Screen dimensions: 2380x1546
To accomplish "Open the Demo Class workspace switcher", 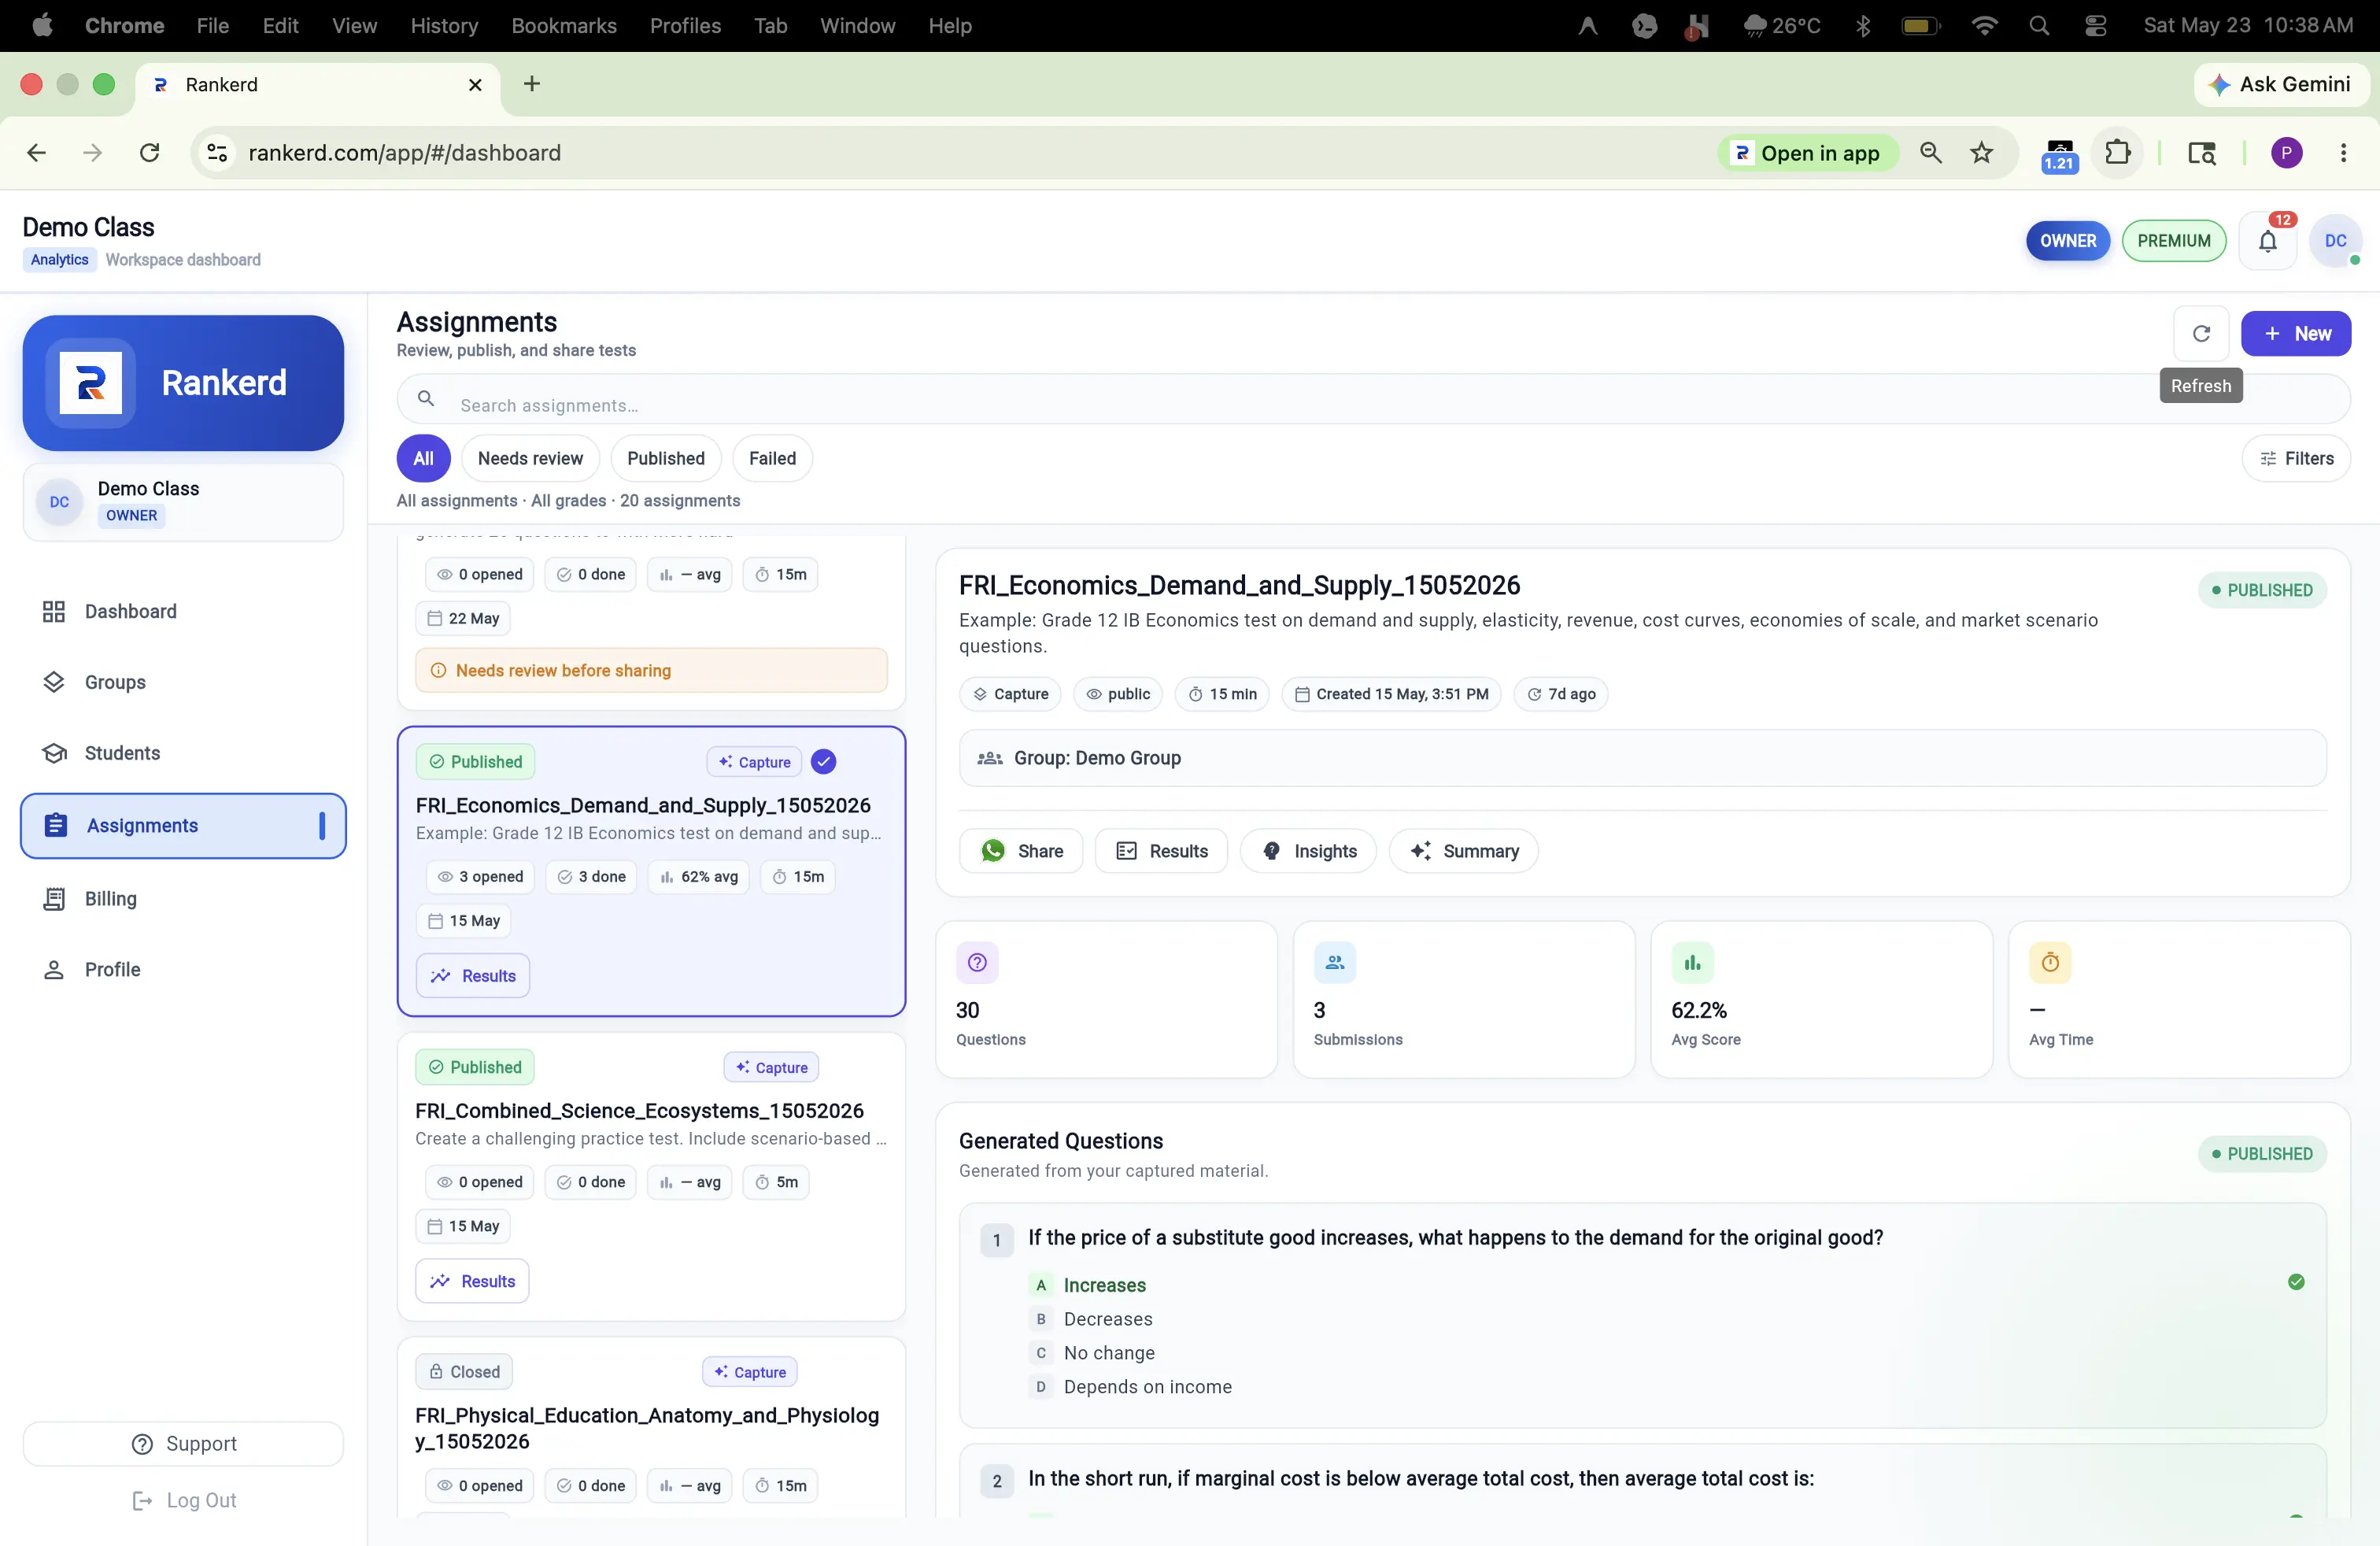I will click(183, 502).
